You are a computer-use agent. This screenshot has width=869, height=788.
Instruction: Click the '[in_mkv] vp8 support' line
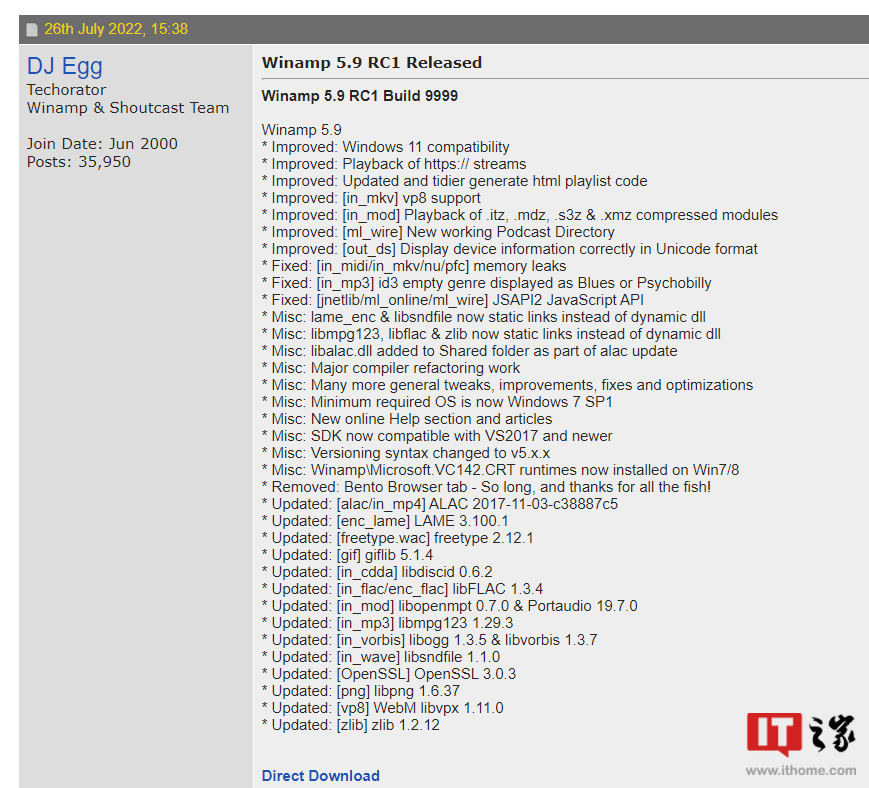371,198
